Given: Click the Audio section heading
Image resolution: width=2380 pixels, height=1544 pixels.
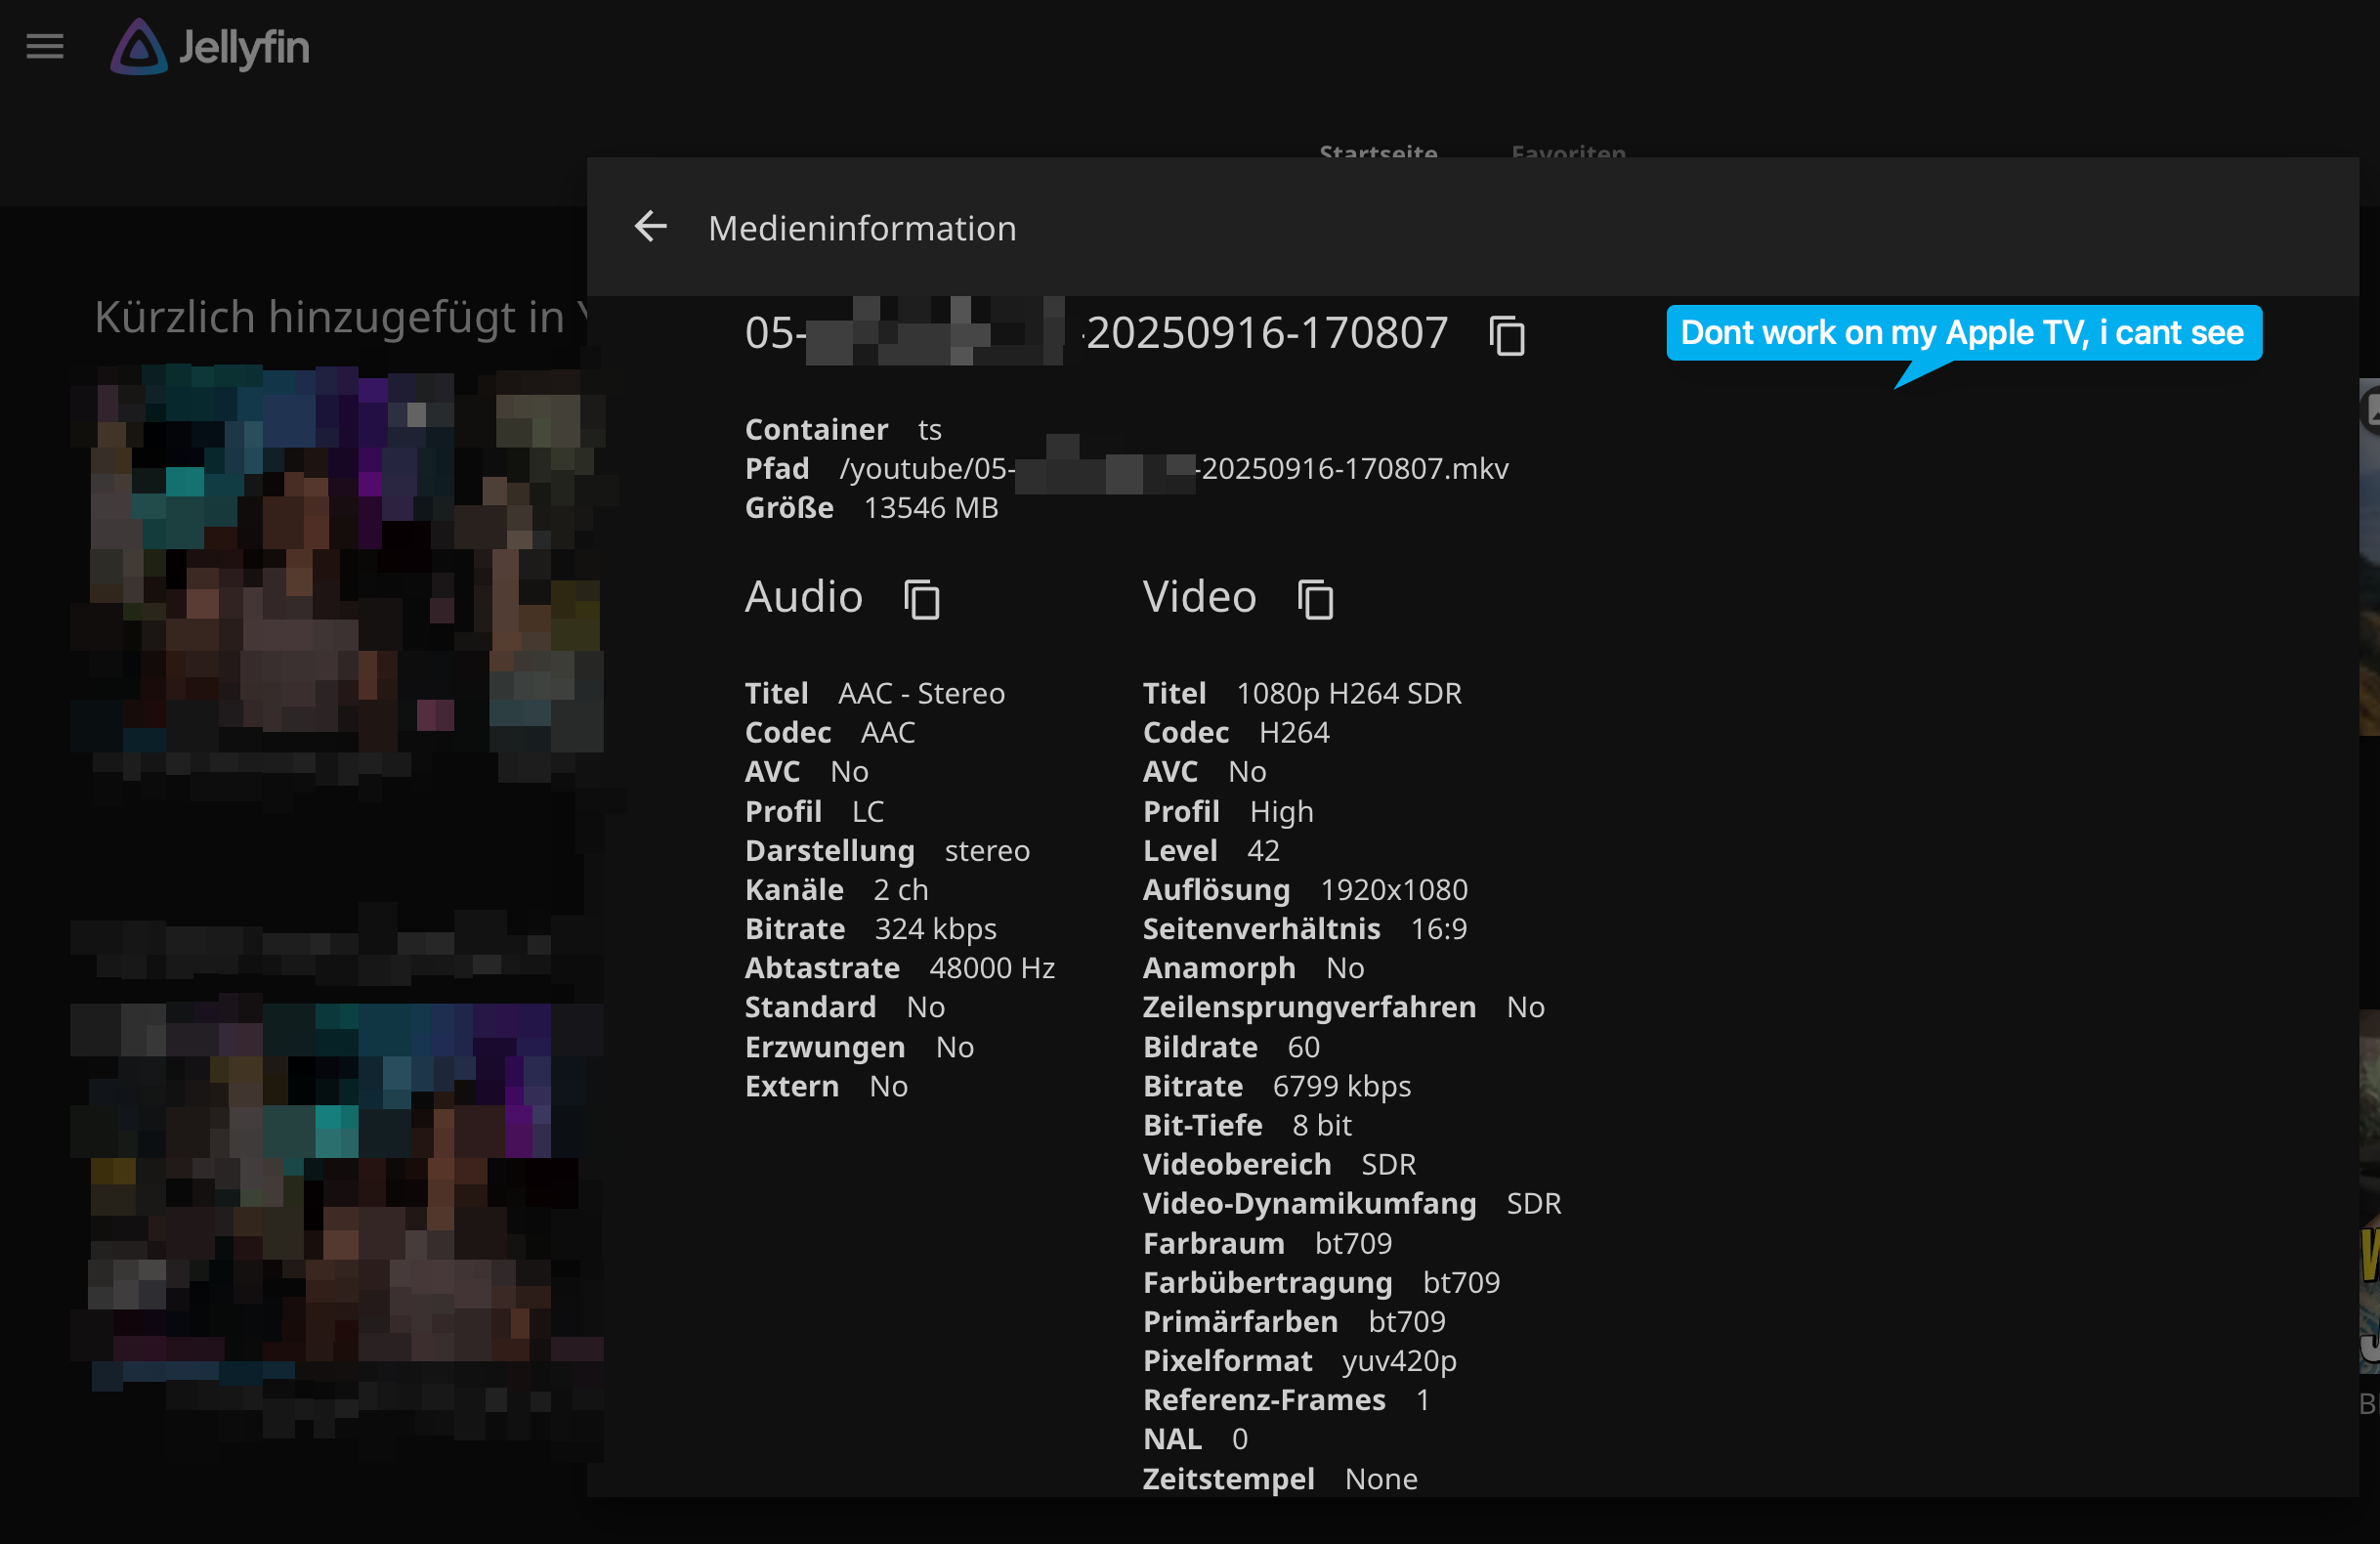Looking at the screenshot, I should tap(803, 597).
